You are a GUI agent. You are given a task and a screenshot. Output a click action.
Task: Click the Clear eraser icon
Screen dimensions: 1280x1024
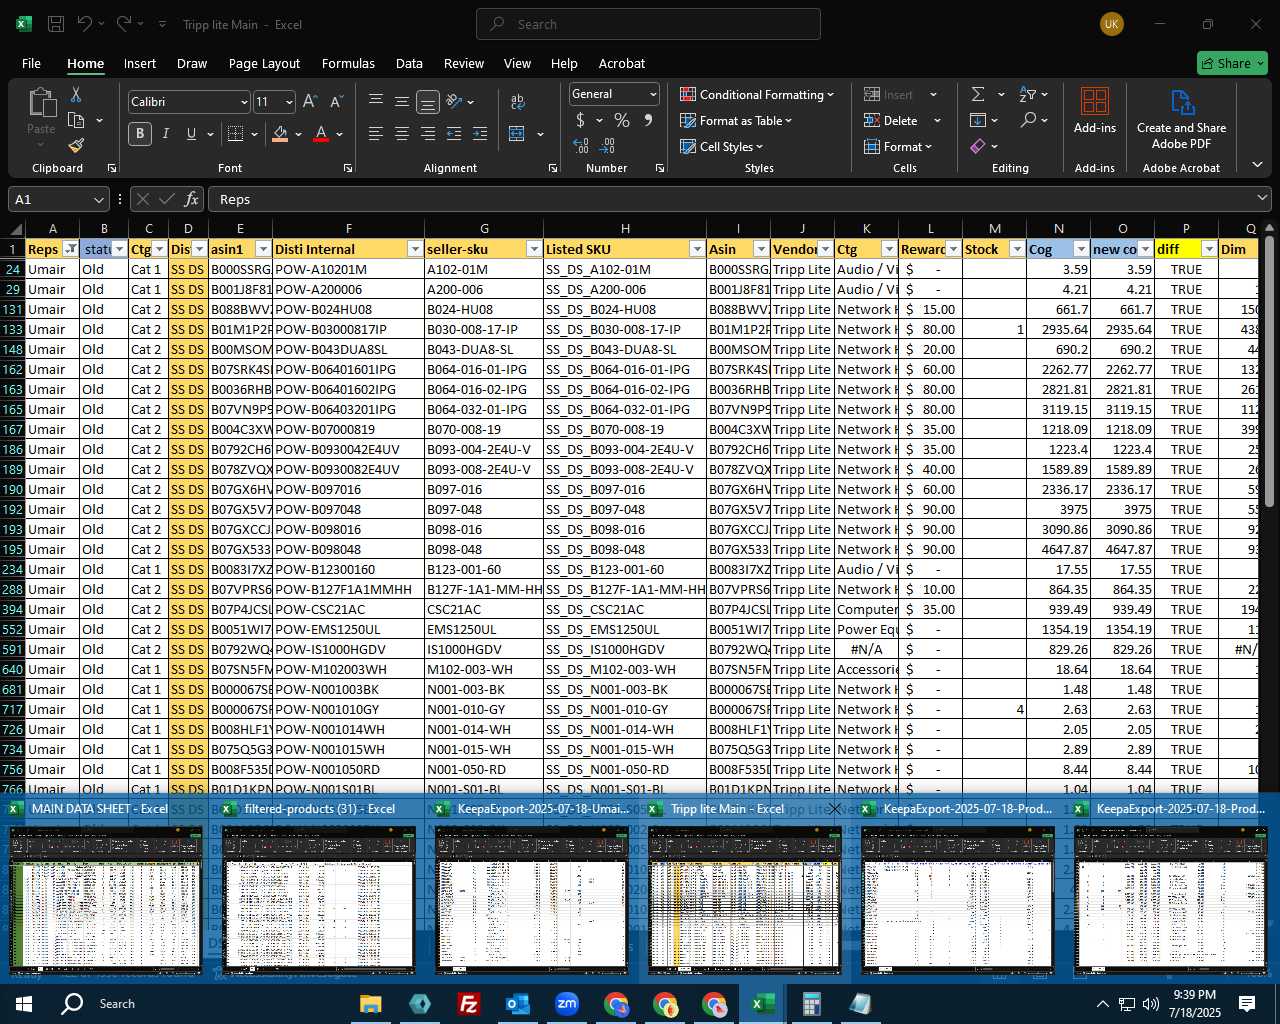(978, 146)
